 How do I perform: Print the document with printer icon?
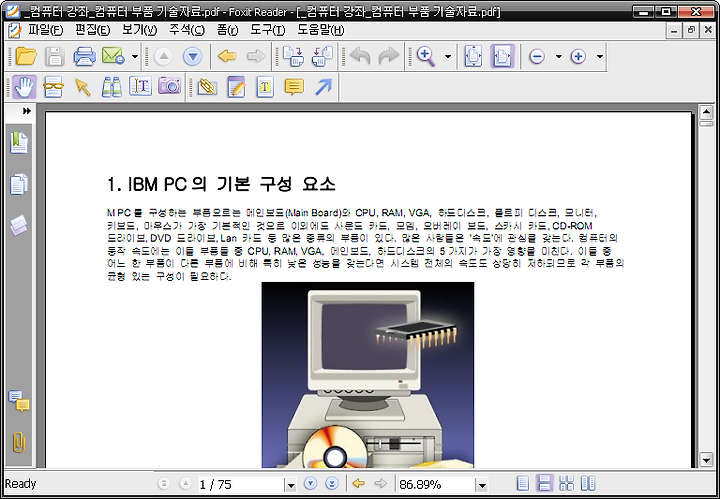pyautogui.click(x=84, y=56)
